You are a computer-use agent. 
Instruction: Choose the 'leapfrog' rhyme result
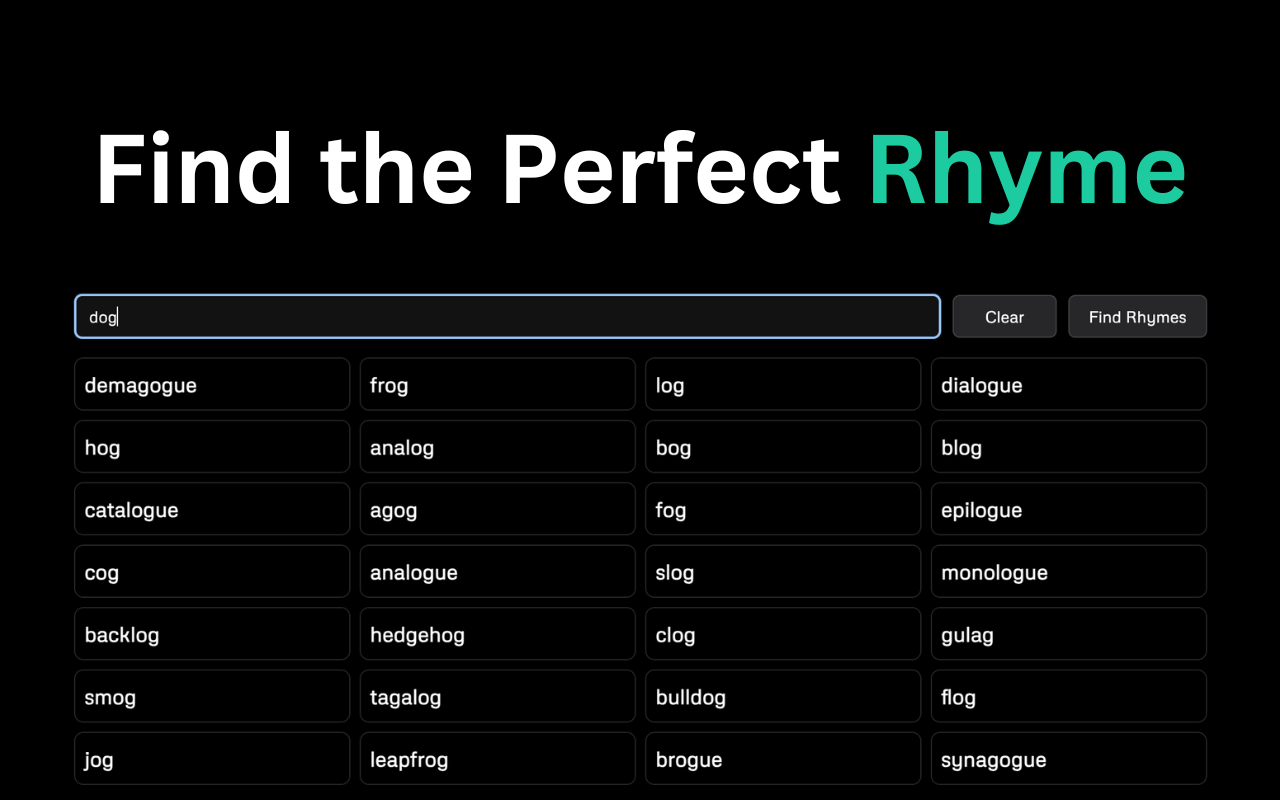(497, 759)
